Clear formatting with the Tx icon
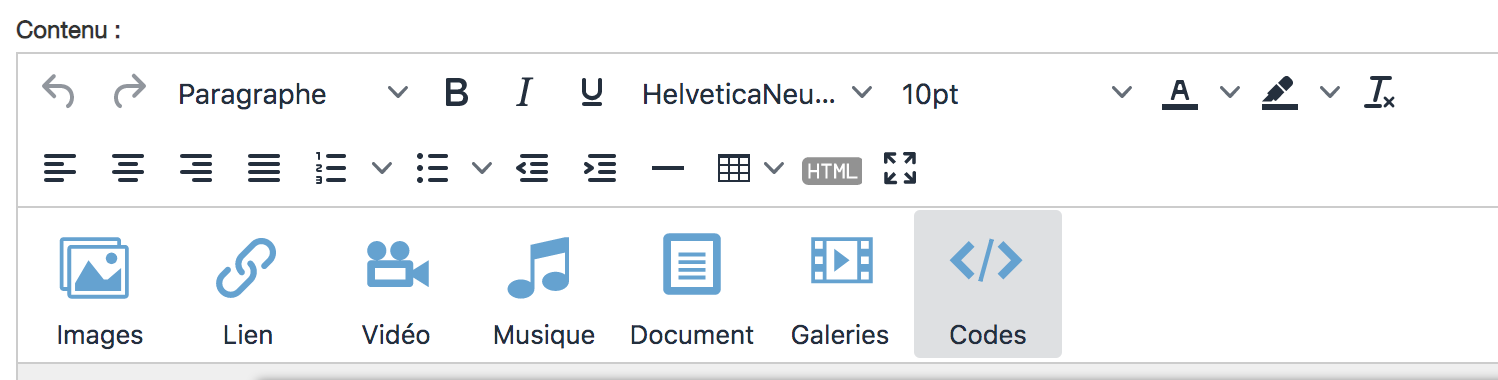The width and height of the screenshot is (1498, 380). pos(1380,93)
